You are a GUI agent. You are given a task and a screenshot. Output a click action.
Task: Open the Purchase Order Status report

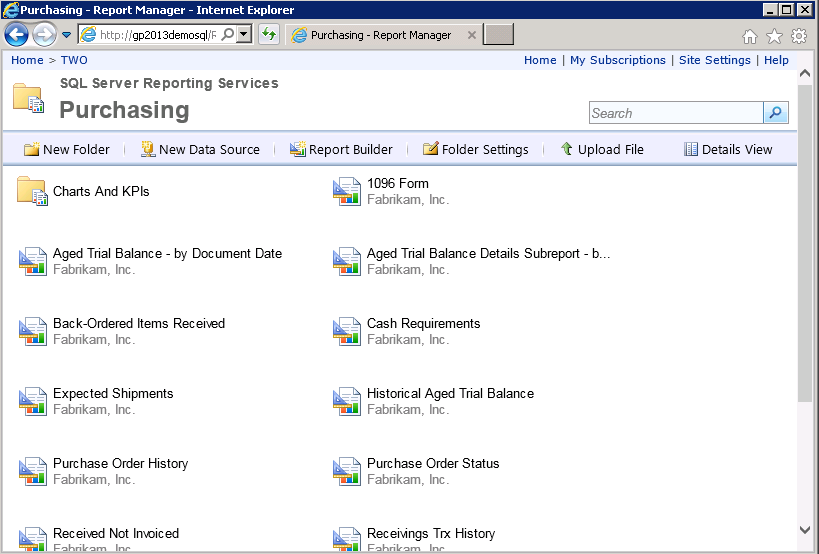432,463
